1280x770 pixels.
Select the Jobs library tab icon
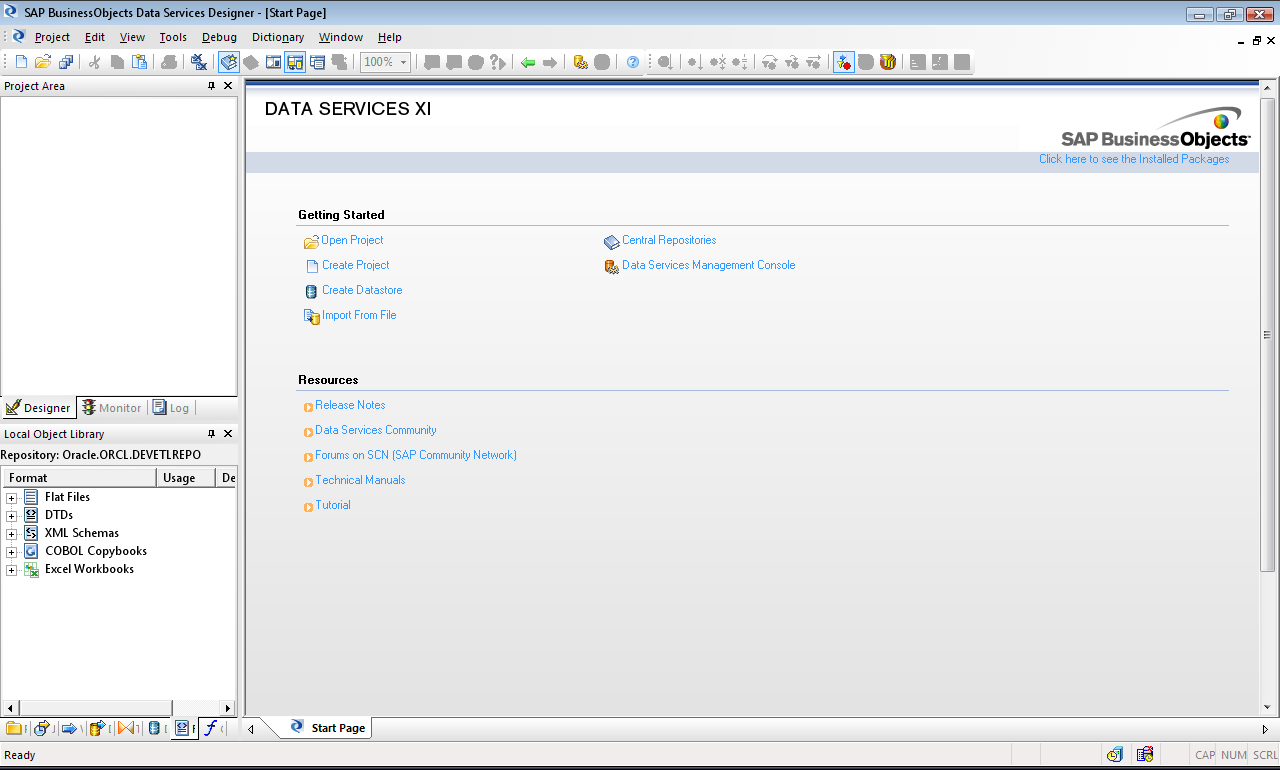coord(43,728)
